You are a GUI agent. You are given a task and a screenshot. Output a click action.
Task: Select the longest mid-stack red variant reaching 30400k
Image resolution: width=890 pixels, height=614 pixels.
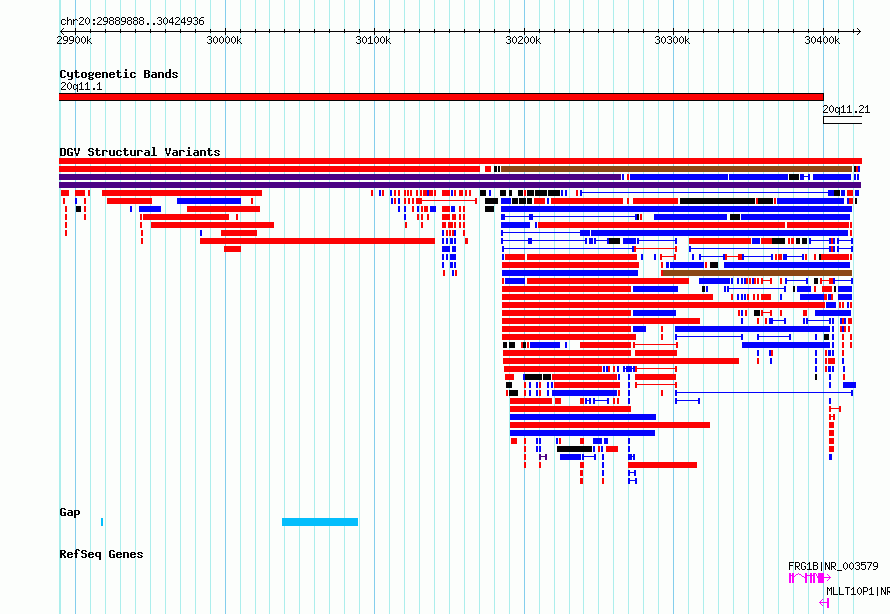click(x=664, y=305)
